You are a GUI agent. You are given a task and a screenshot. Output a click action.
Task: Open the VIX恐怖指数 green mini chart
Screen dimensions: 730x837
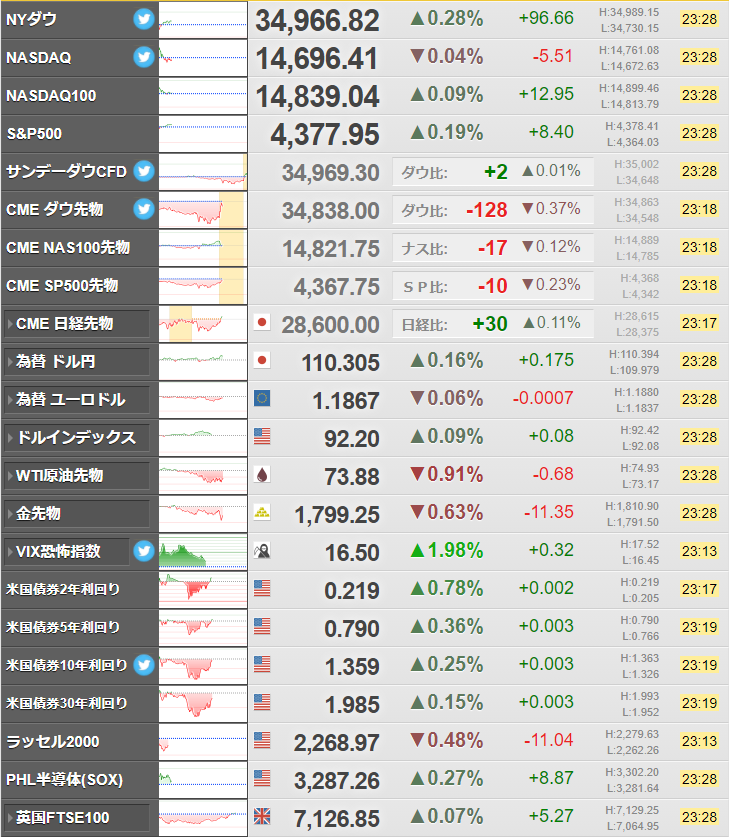click(203, 551)
